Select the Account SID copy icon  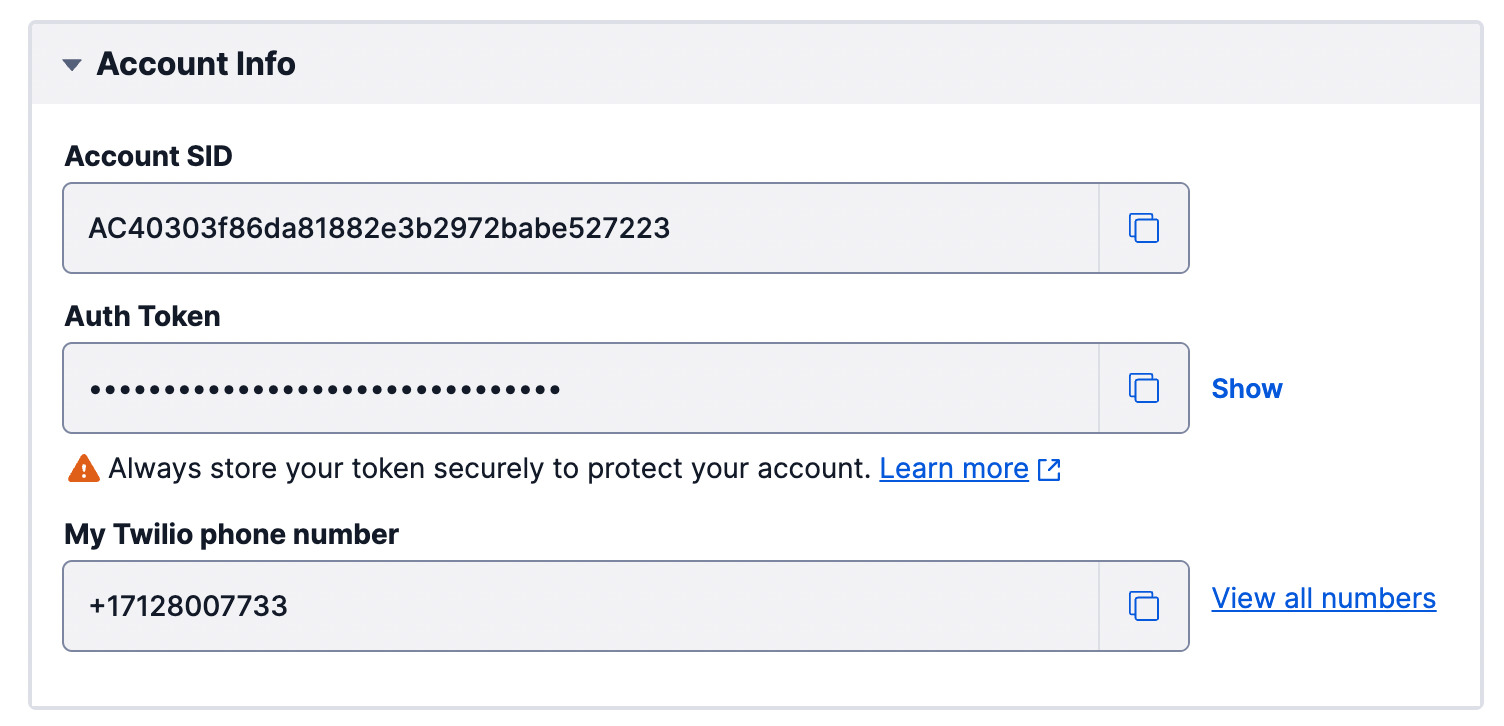(x=1143, y=228)
